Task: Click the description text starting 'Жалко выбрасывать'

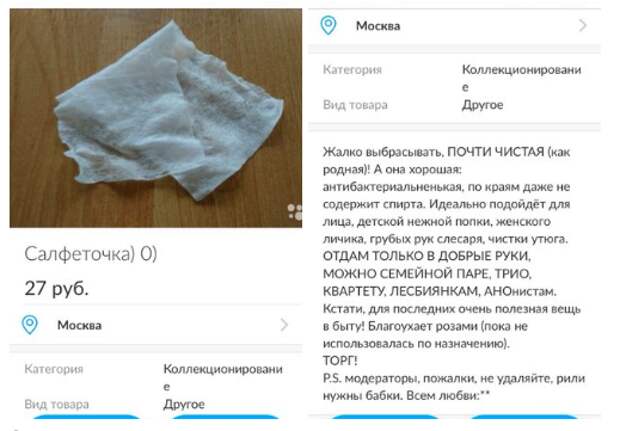Action: [x=454, y=274]
